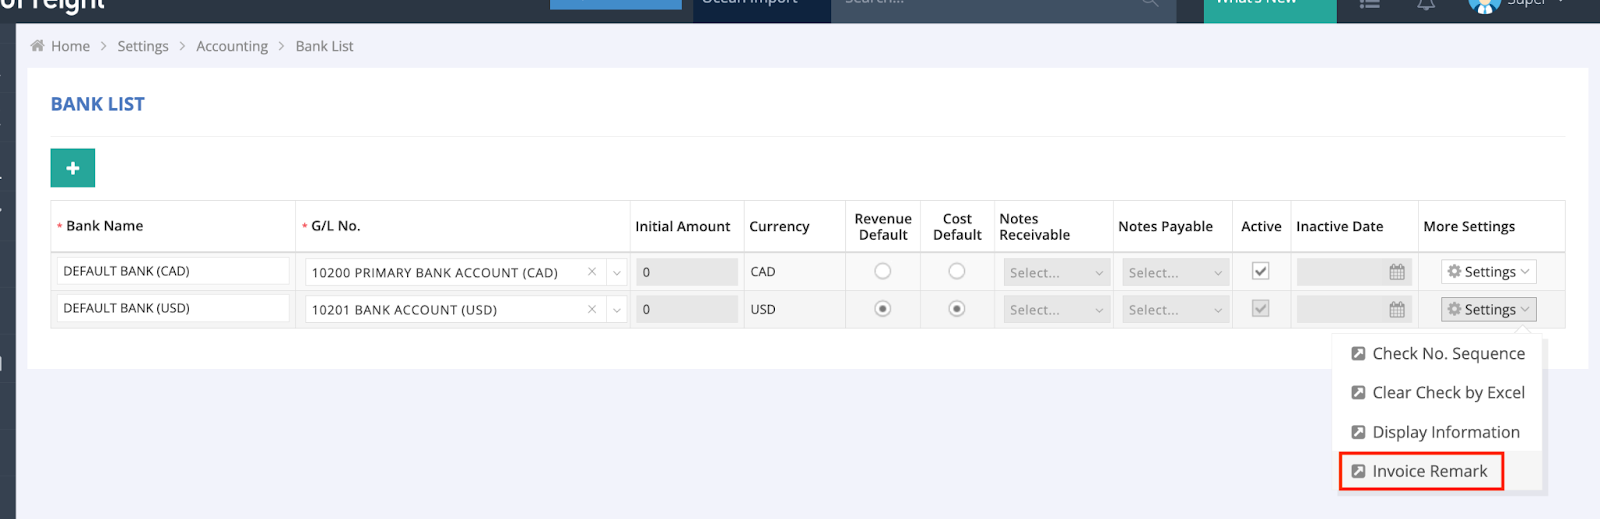Select Check No. Sequence menu item
This screenshot has width=1600, height=519.
click(1447, 354)
